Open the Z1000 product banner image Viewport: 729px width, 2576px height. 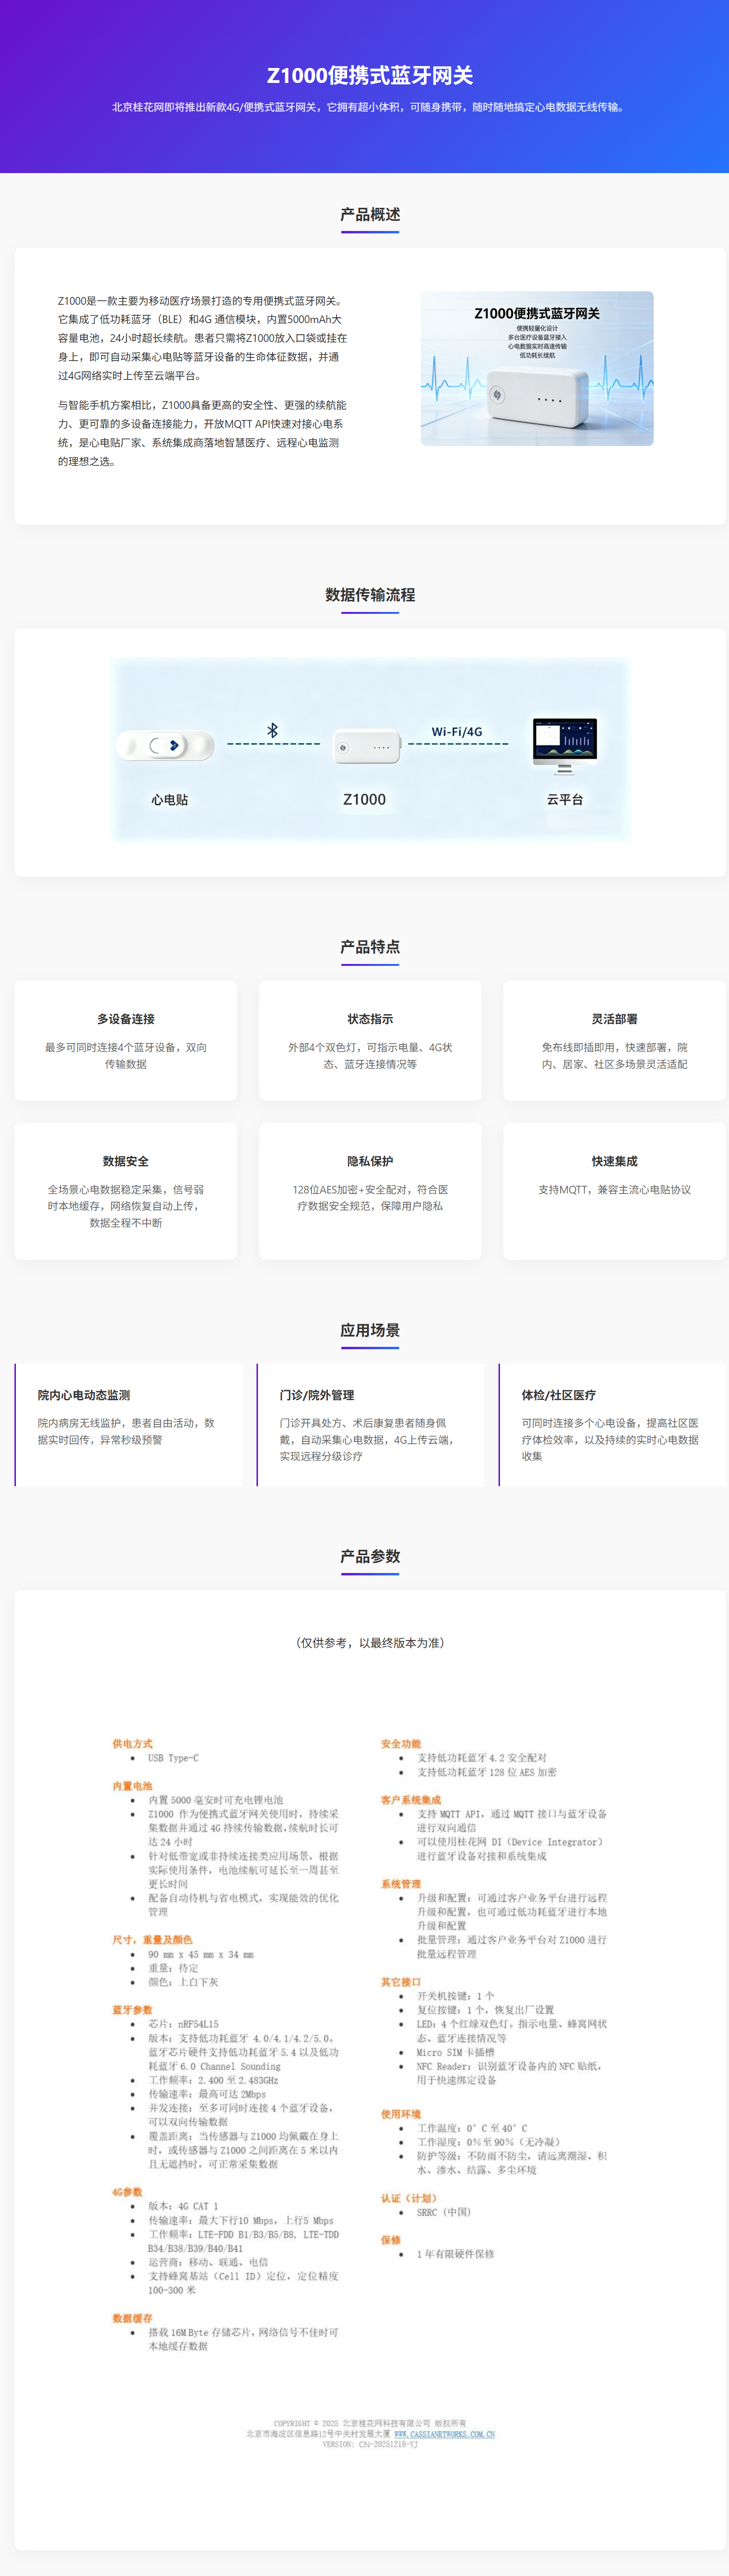click(537, 368)
